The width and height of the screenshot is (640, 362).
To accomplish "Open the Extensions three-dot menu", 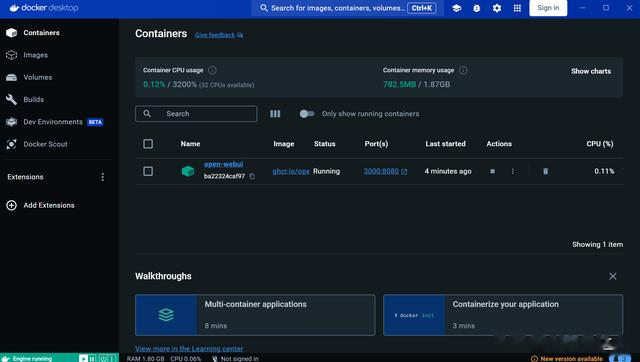I will point(102,177).
